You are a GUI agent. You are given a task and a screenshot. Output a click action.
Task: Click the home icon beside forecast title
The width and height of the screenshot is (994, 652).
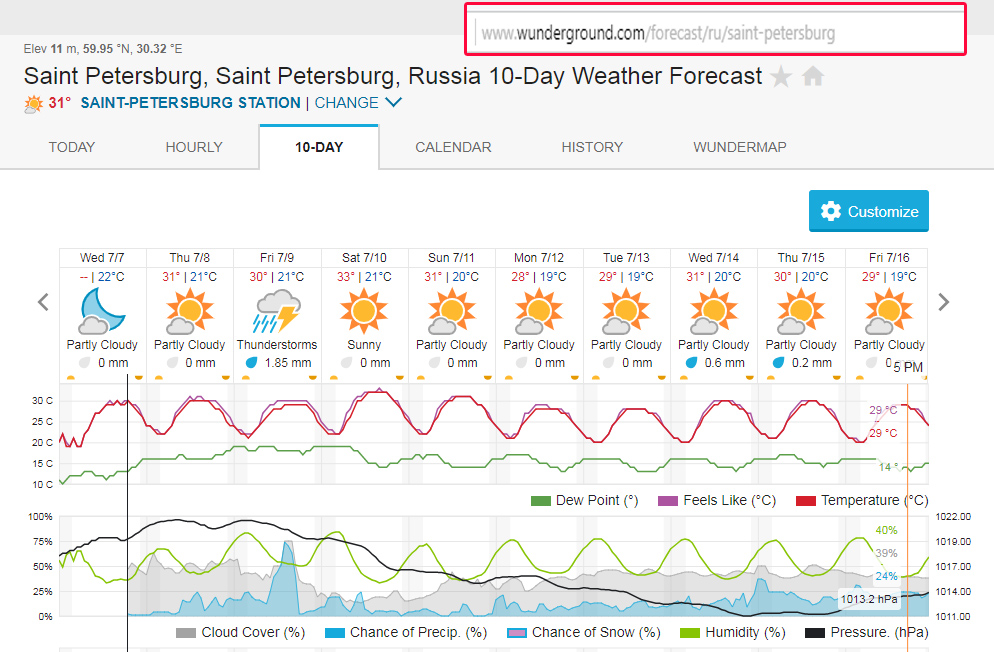click(x=813, y=77)
